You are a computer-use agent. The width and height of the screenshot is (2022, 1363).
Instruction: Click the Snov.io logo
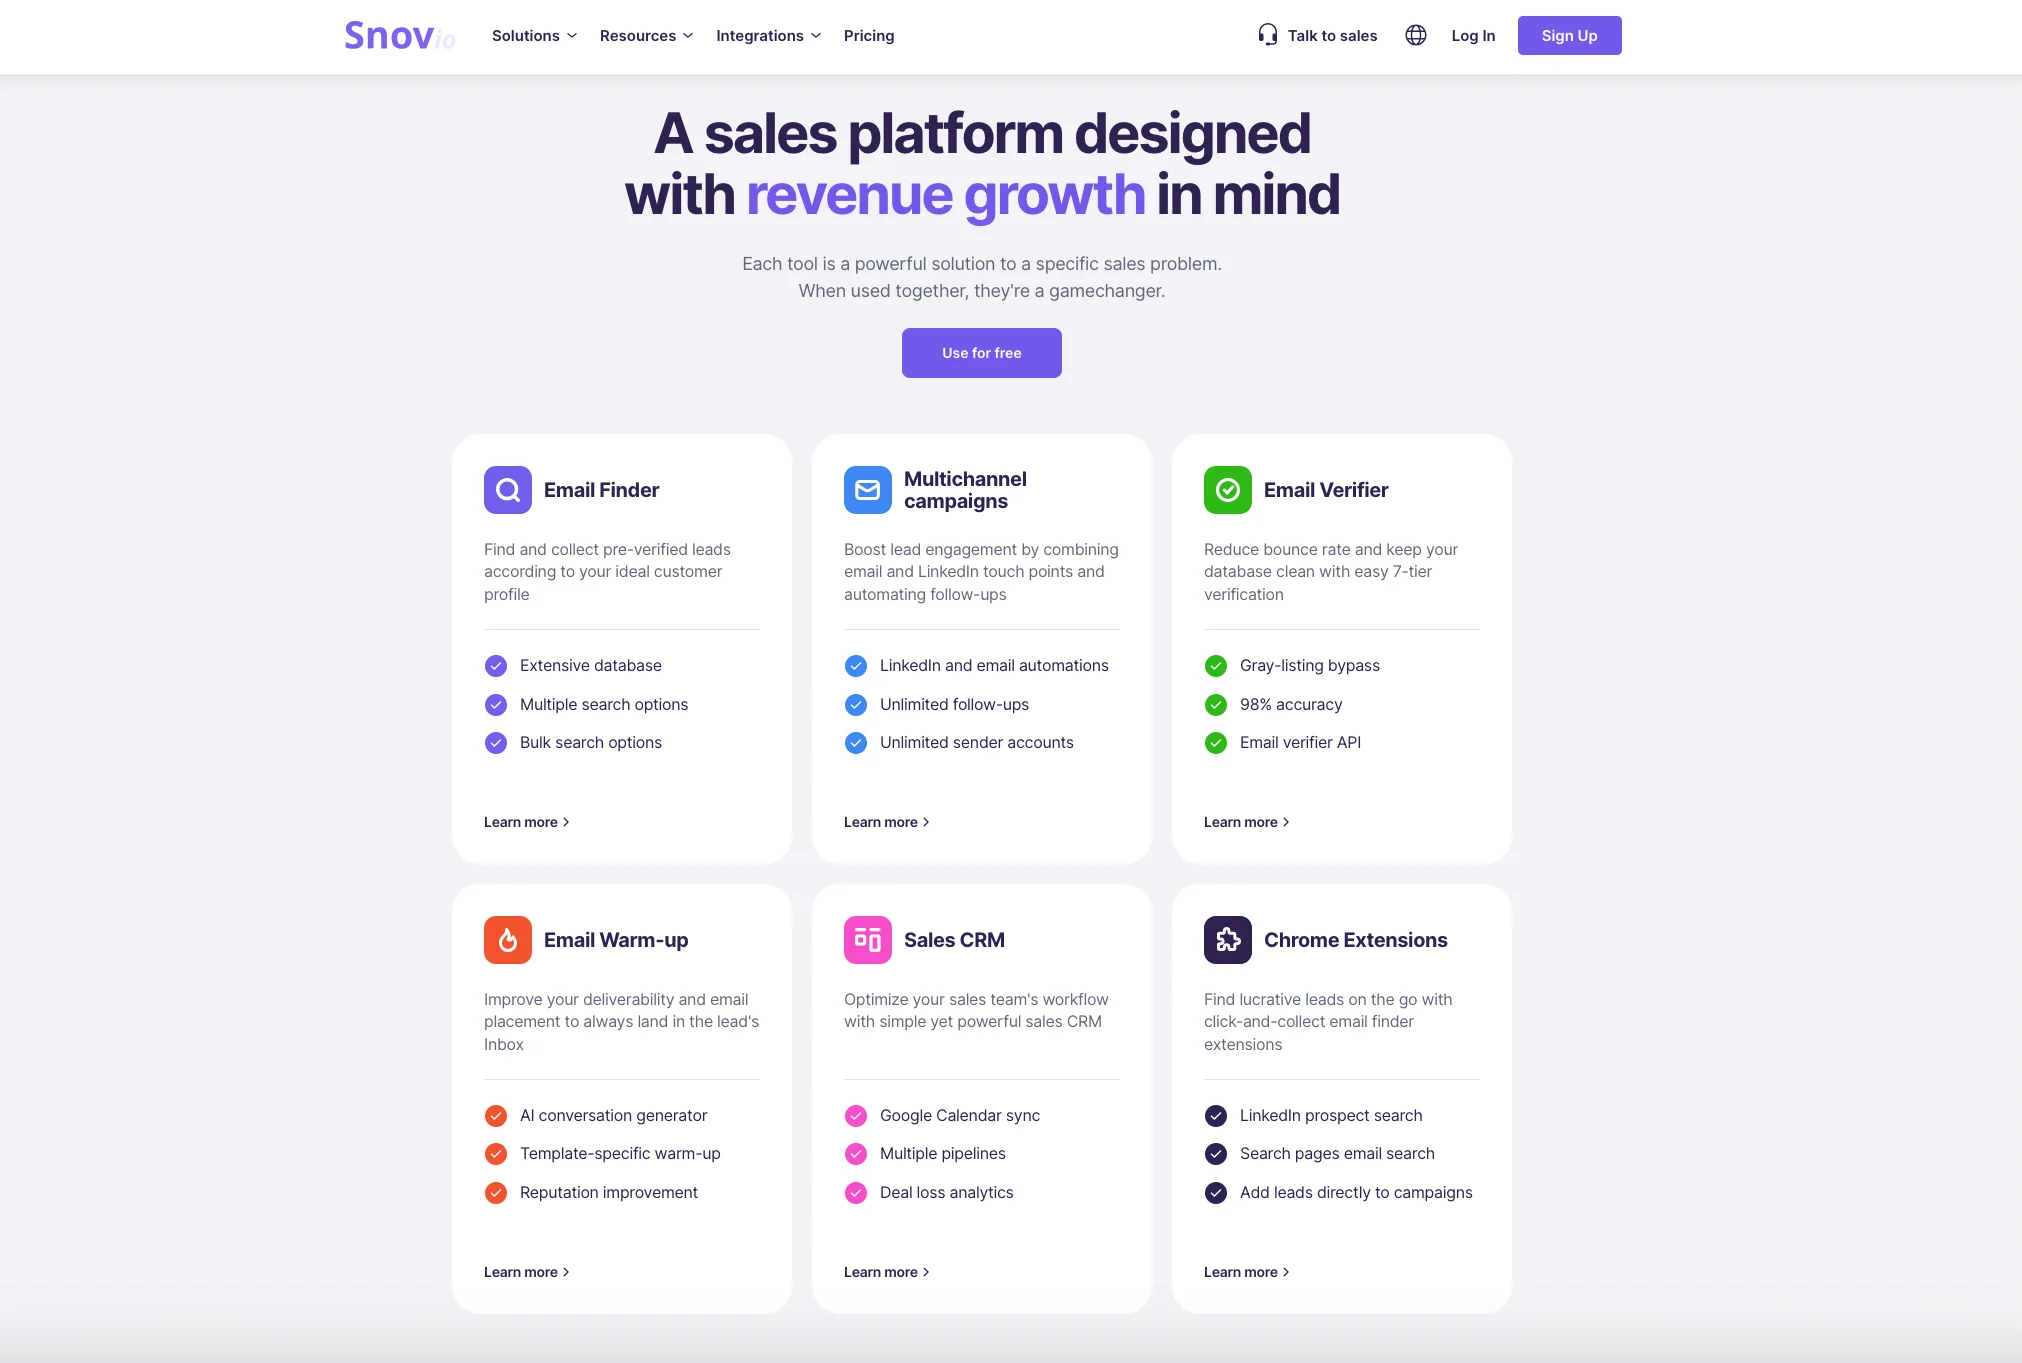(399, 36)
